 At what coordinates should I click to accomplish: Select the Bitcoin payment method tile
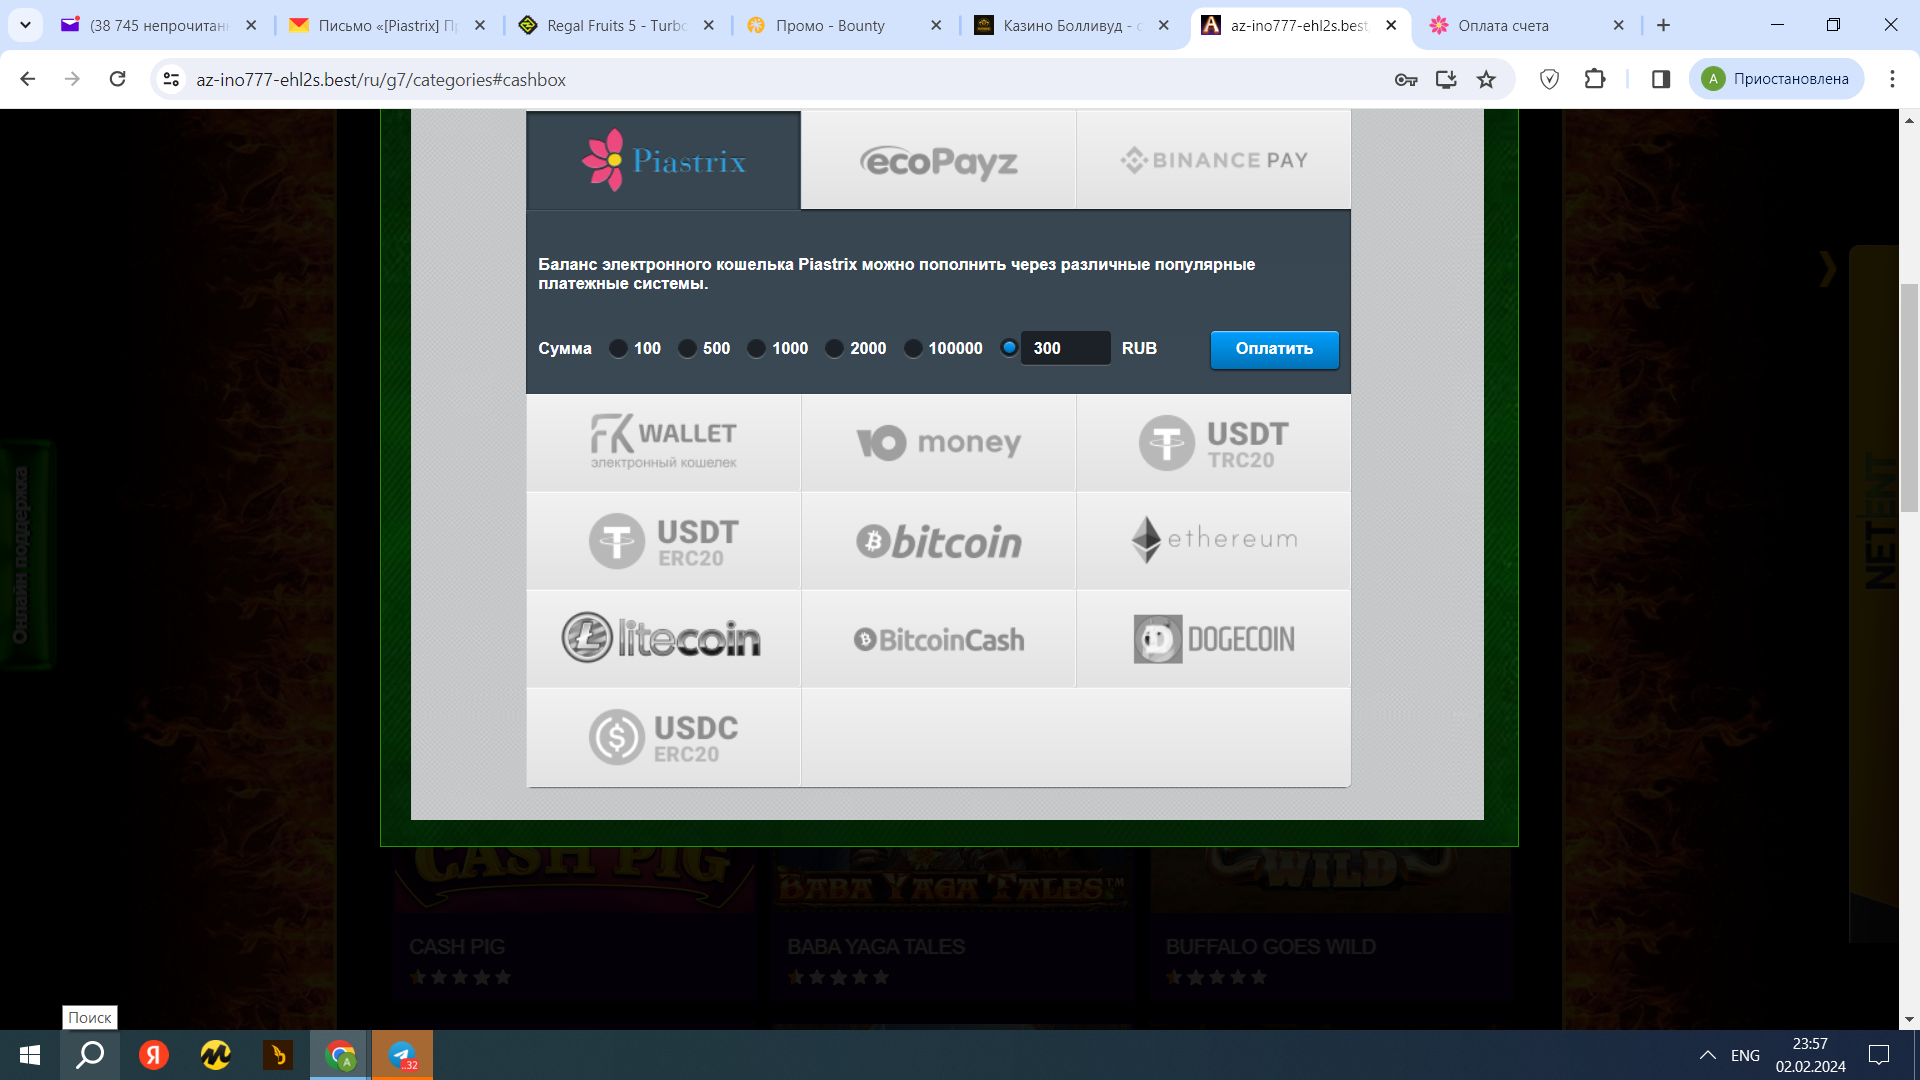pos(938,541)
